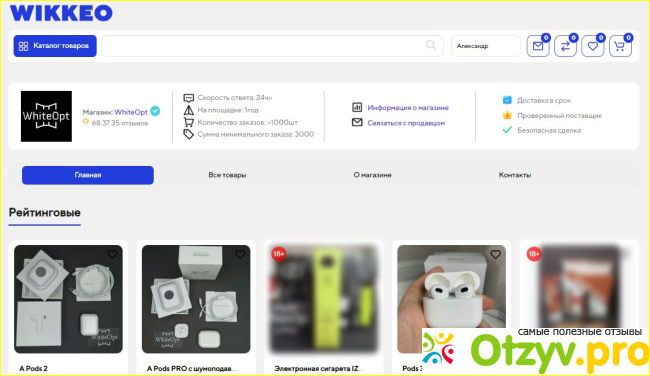Viewport: 650px width, 376px height.
Task: Open the shopping cart icon
Action: click(620, 46)
